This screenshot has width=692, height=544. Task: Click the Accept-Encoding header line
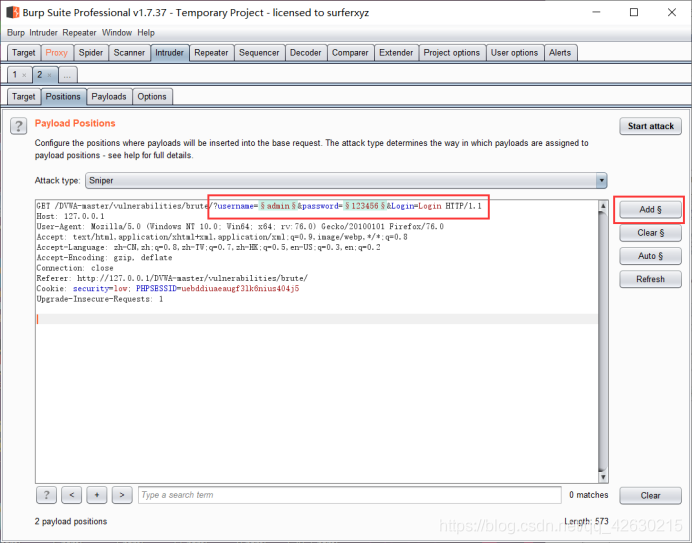pos(104,258)
